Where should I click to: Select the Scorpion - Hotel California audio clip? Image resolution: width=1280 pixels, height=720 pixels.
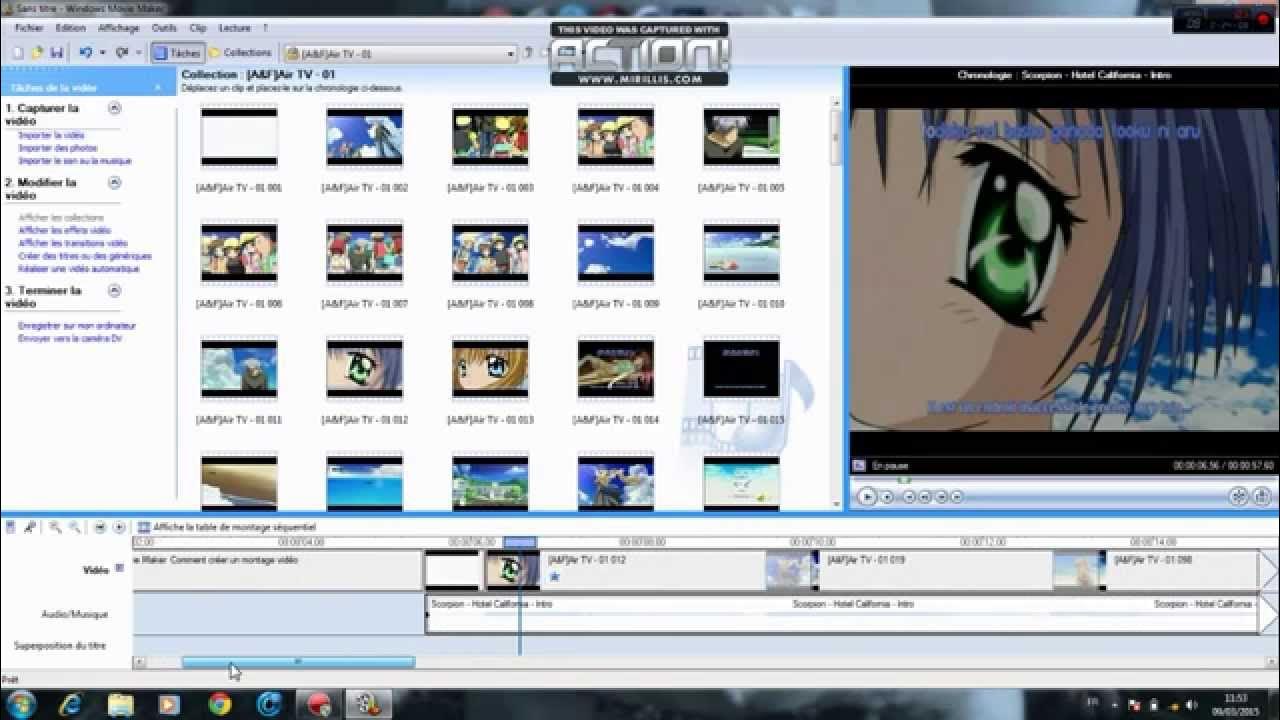[x=842, y=614]
